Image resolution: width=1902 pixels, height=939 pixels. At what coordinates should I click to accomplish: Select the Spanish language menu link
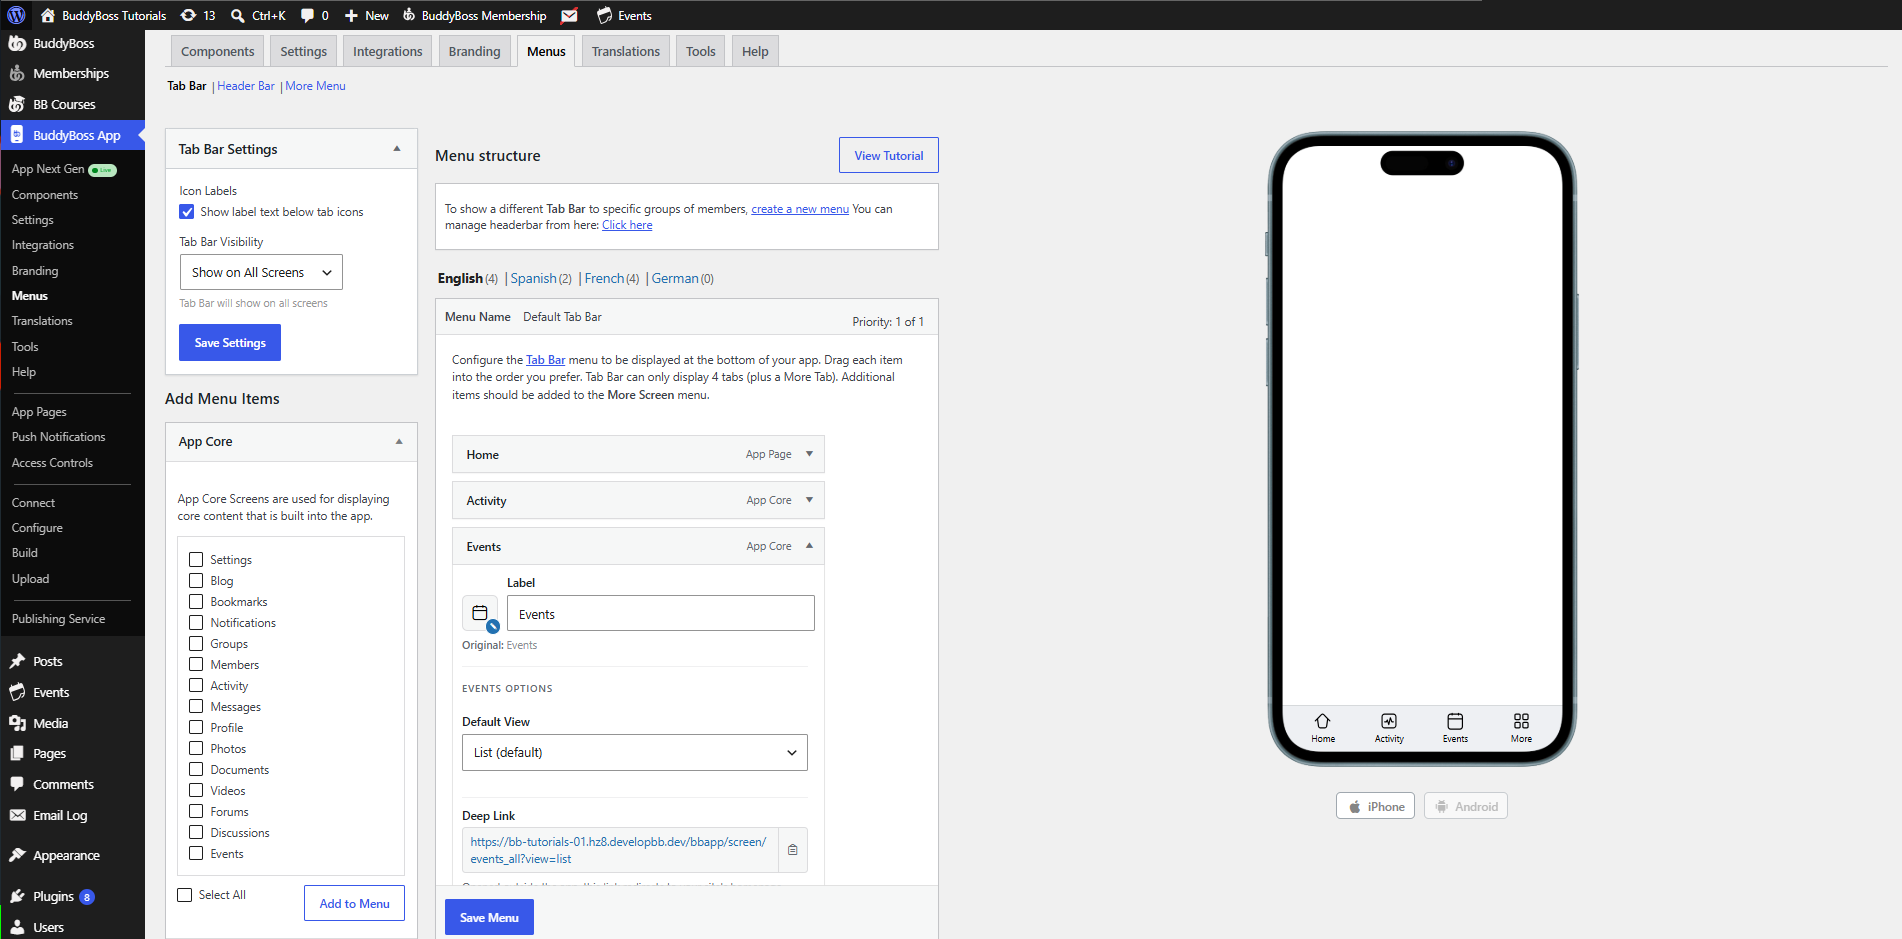534,278
